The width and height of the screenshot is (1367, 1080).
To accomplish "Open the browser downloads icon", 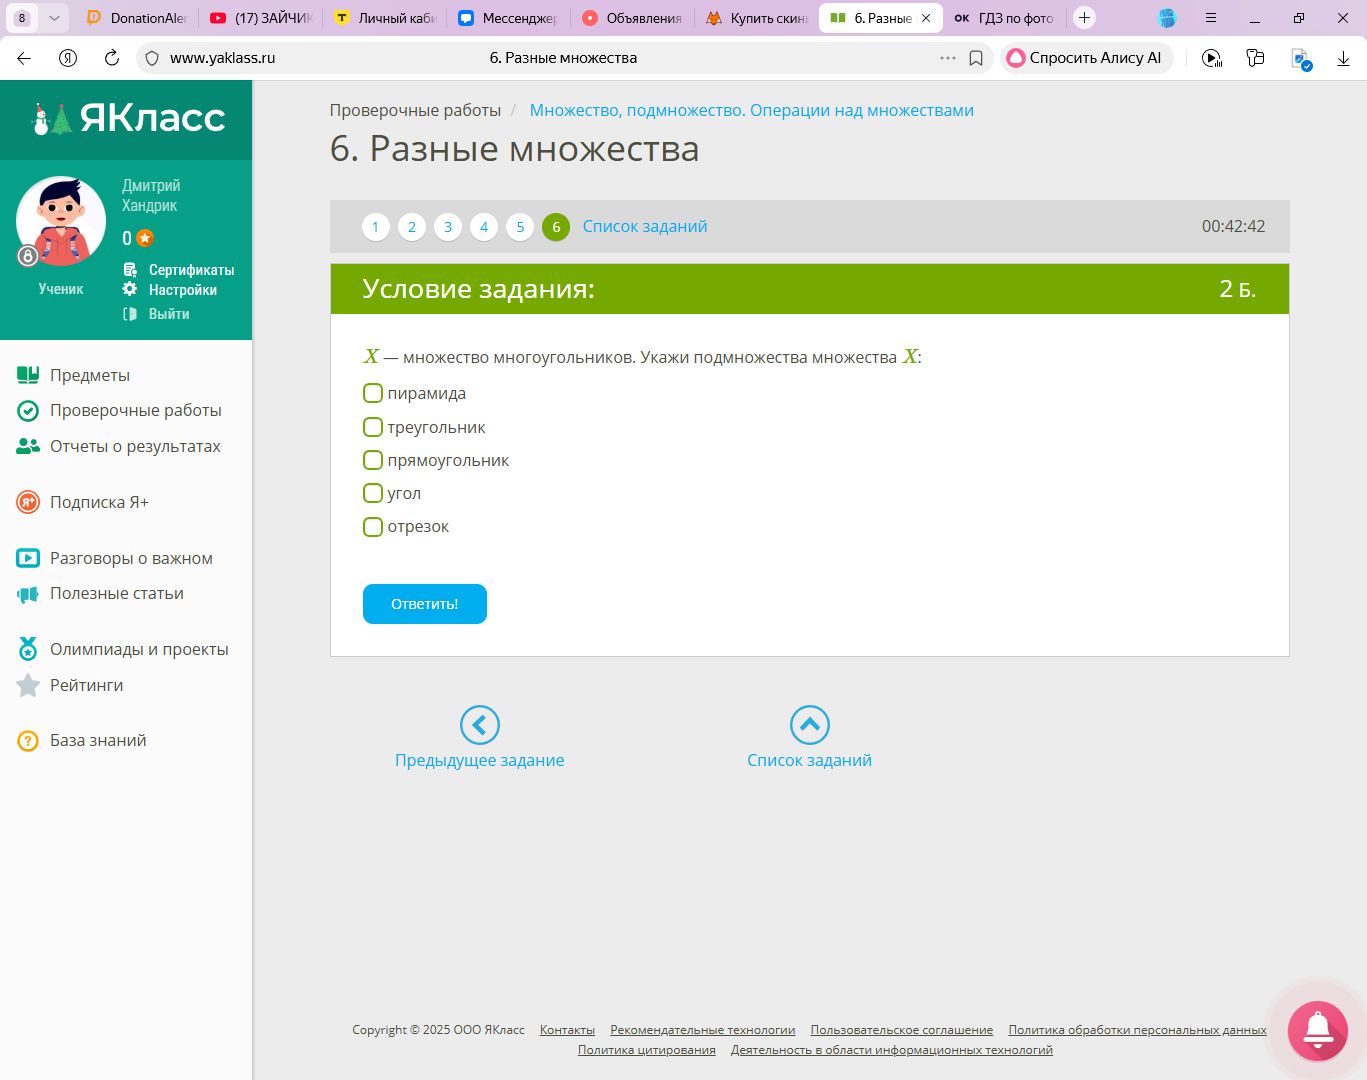I will click(x=1343, y=58).
